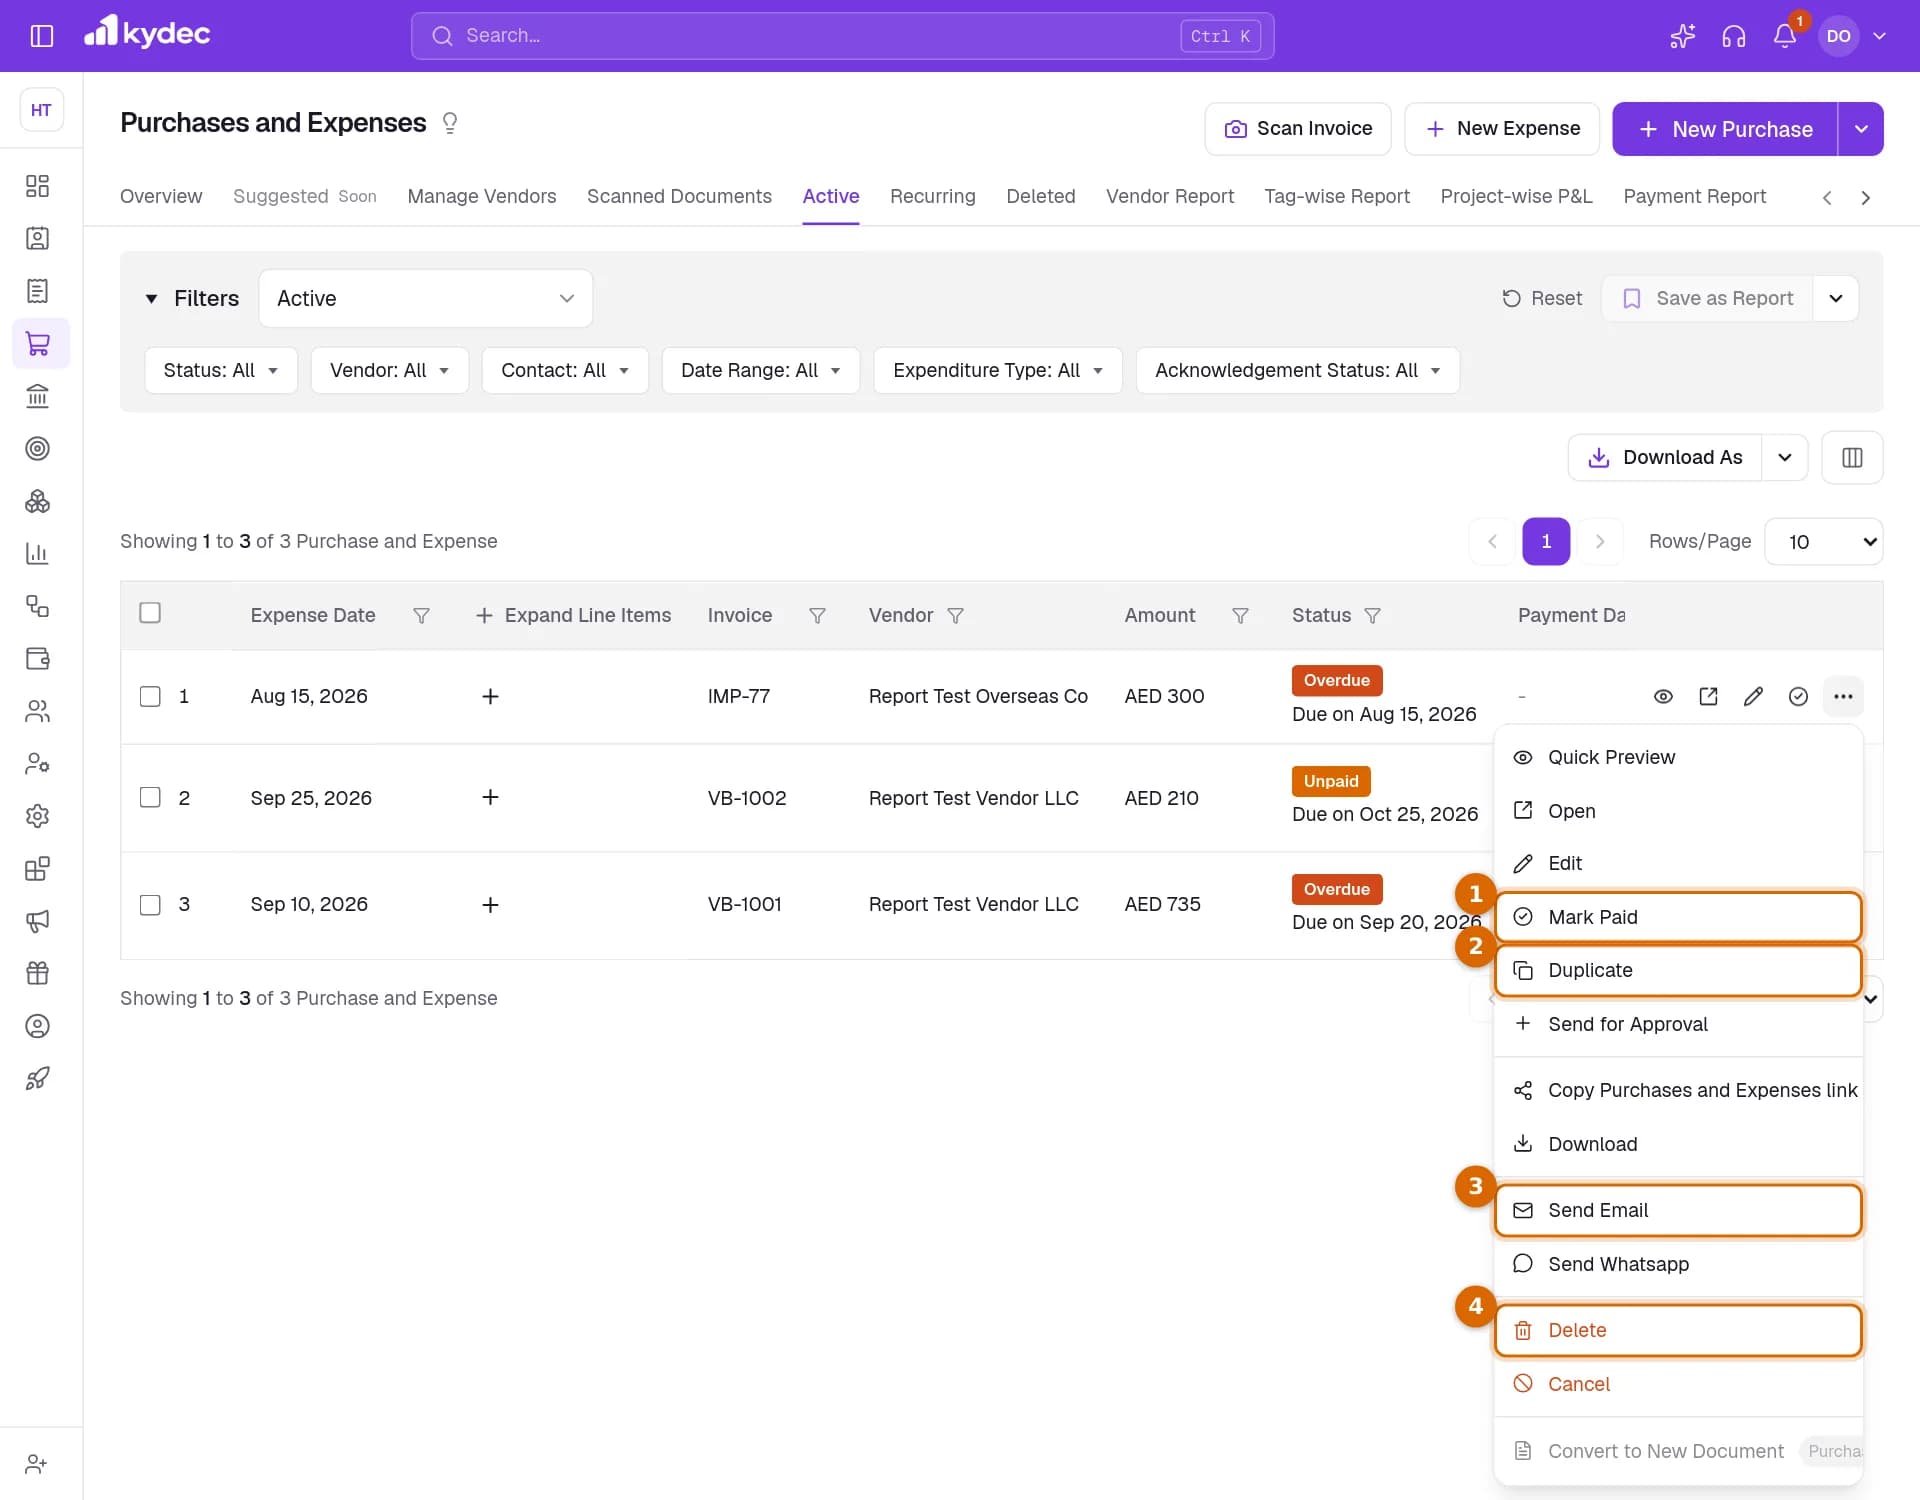Select Delete in context menu
Screen dimensions: 1920x1500
click(x=1678, y=1330)
